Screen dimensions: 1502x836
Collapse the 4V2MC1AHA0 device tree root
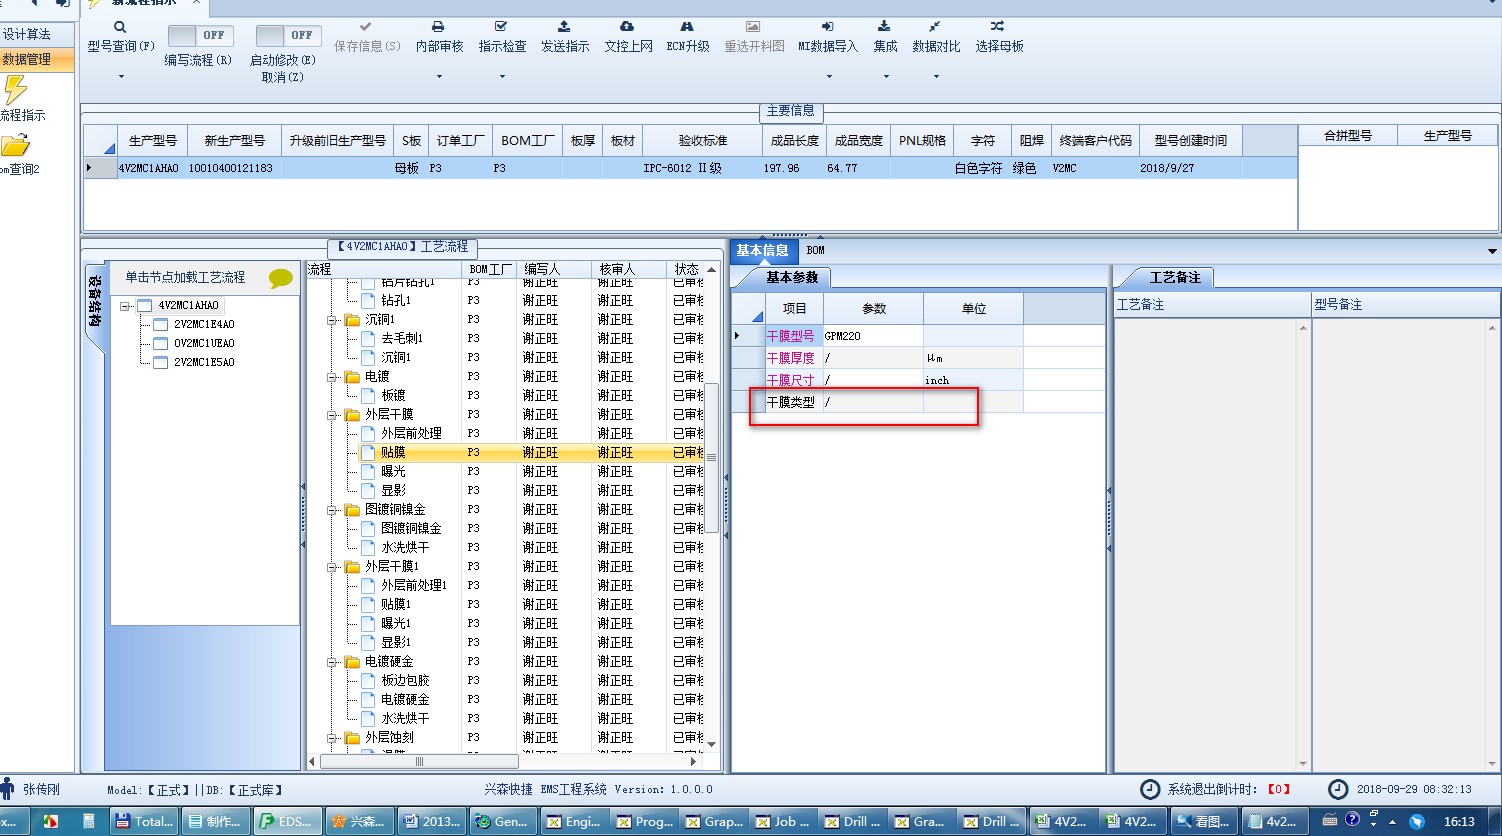tap(125, 306)
